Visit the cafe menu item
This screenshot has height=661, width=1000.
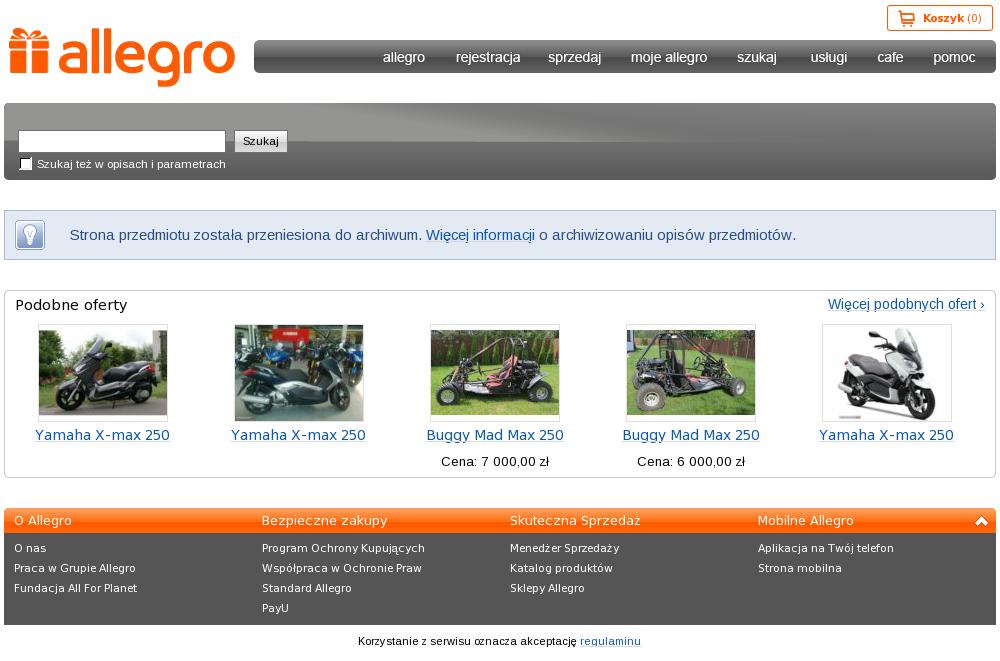(890, 57)
